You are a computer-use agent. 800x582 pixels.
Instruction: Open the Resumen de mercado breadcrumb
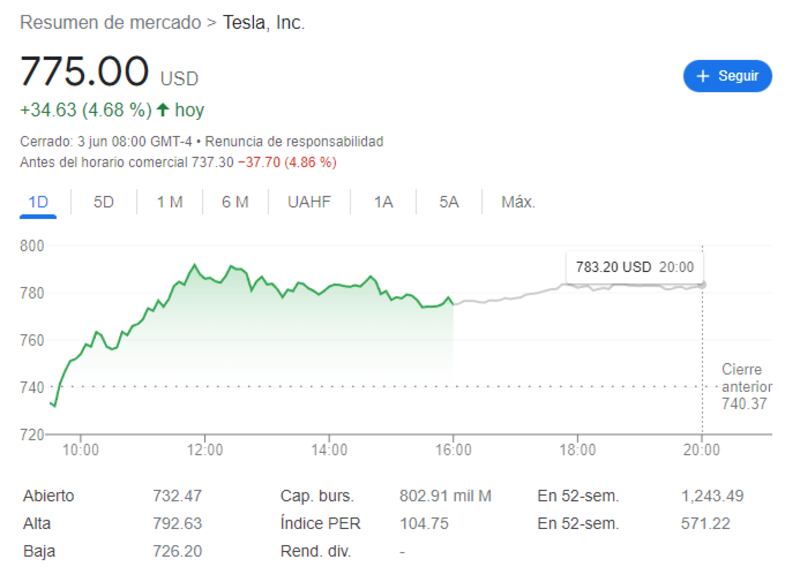click(x=110, y=22)
